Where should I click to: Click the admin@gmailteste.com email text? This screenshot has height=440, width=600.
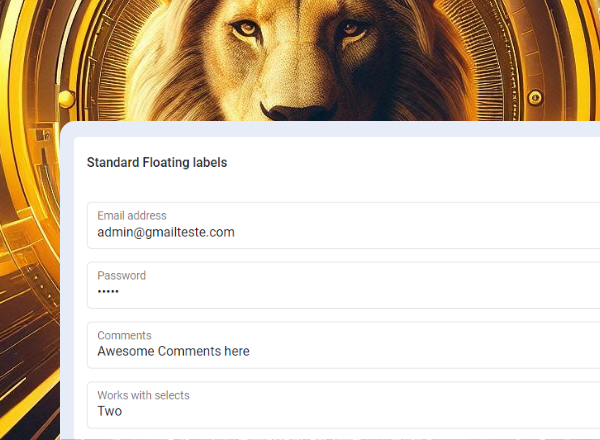click(x=166, y=232)
